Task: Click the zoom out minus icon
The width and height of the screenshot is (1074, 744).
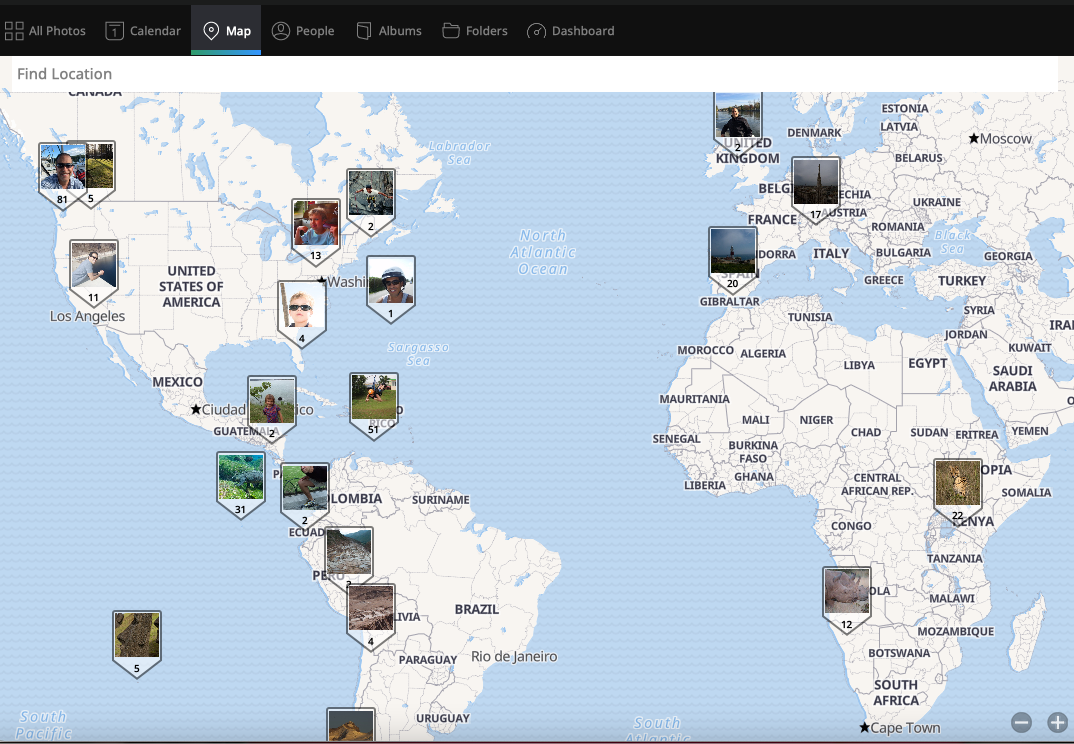Action: [1021, 722]
